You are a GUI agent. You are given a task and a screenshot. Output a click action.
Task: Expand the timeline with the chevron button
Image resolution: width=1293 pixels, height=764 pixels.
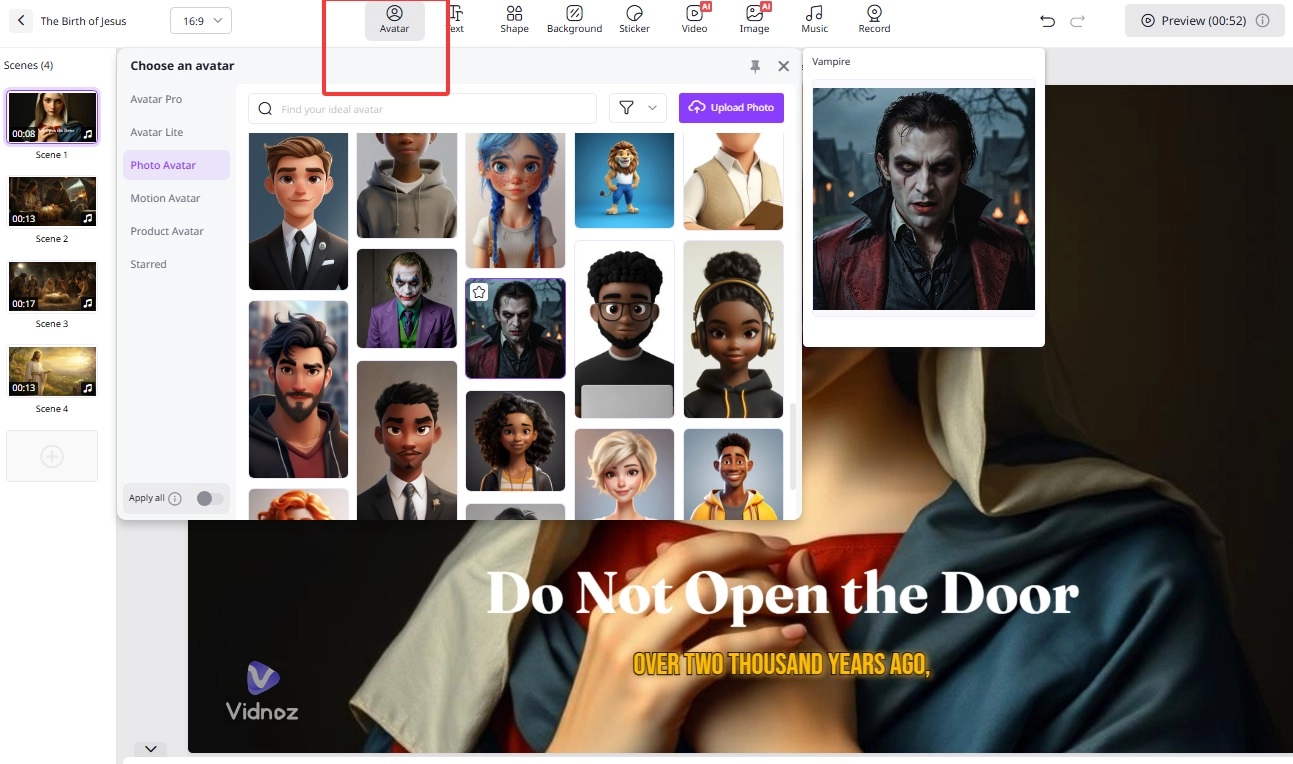151,748
